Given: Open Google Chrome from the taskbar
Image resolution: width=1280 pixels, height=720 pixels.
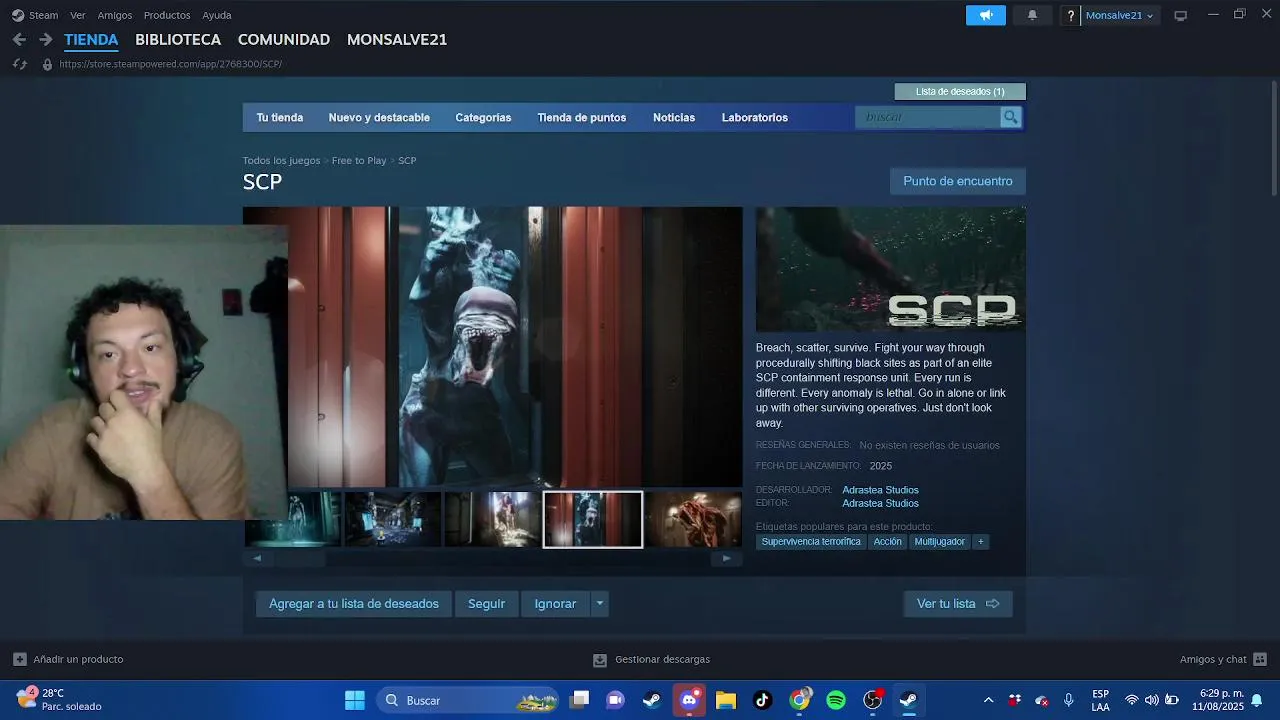Looking at the screenshot, I should pyautogui.click(x=800, y=700).
